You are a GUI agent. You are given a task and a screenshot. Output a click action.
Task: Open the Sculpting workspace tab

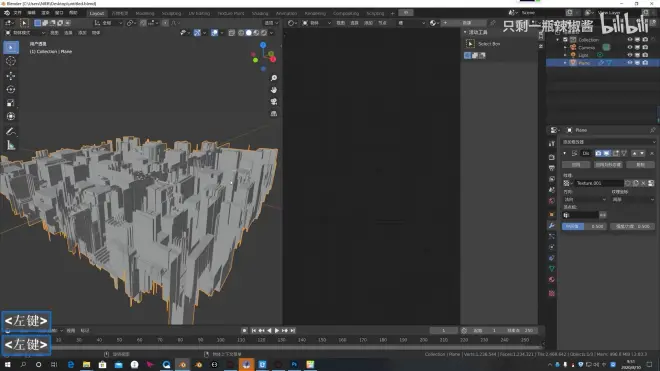click(171, 13)
